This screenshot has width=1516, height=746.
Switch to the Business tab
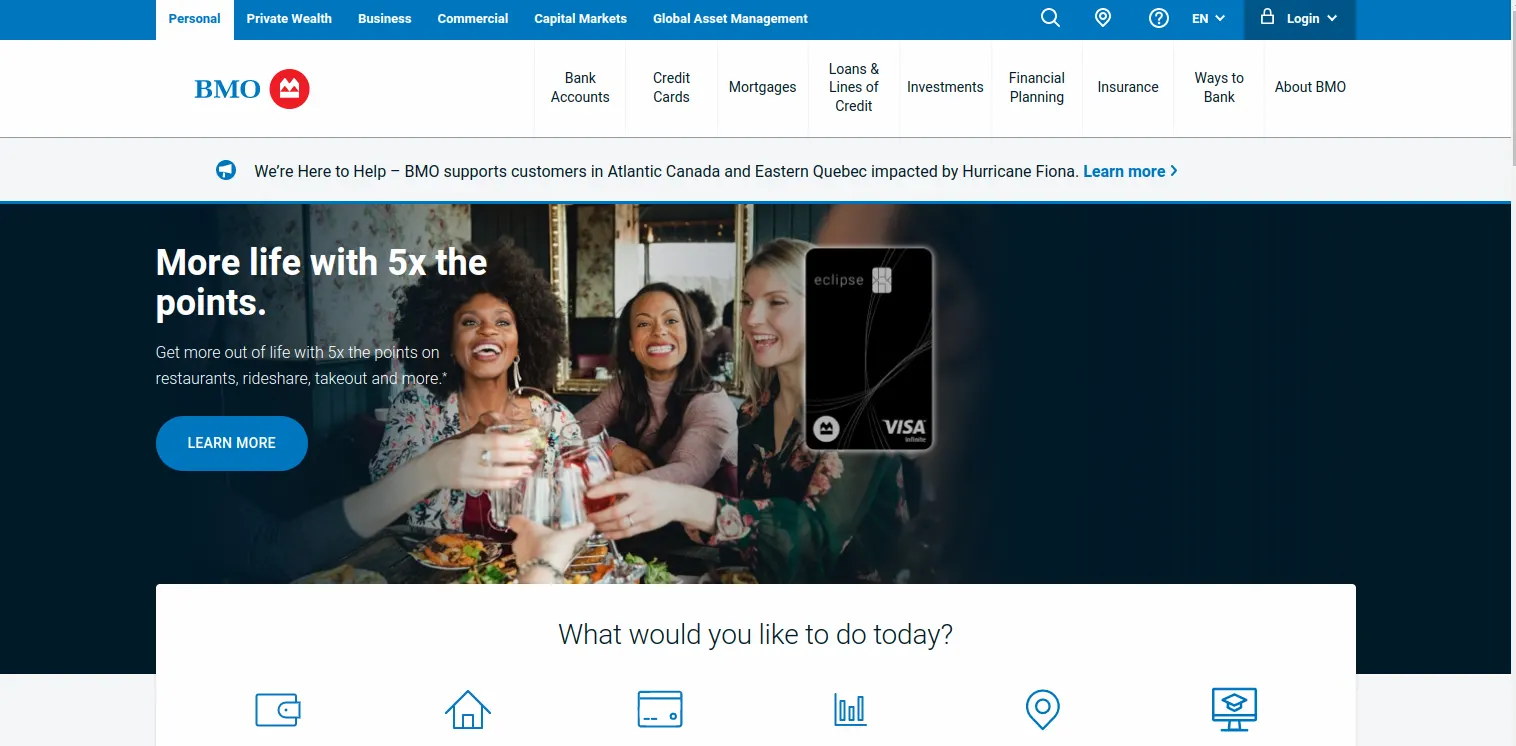385,19
